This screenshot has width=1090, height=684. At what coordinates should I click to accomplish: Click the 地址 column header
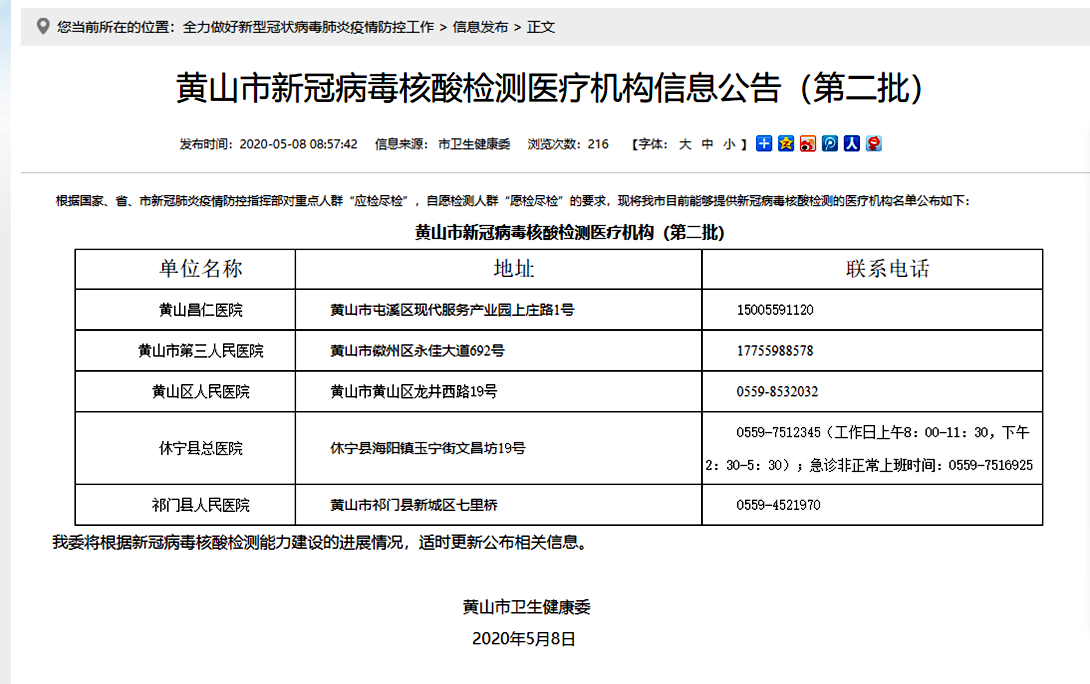point(498,269)
